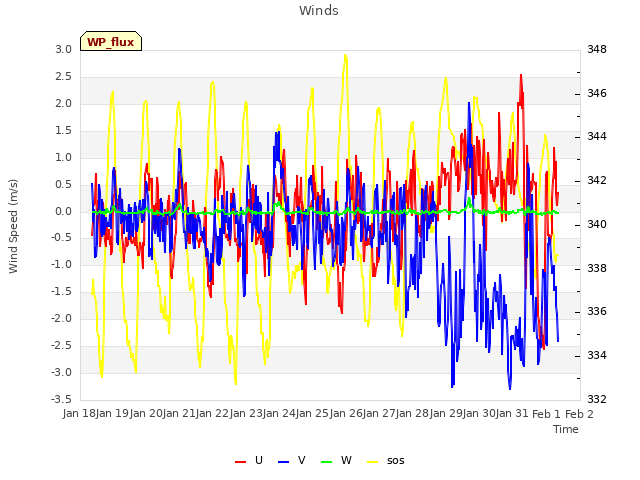Click the 2.5 left axis value
640x480 pixels.
pyautogui.click(x=64, y=77)
